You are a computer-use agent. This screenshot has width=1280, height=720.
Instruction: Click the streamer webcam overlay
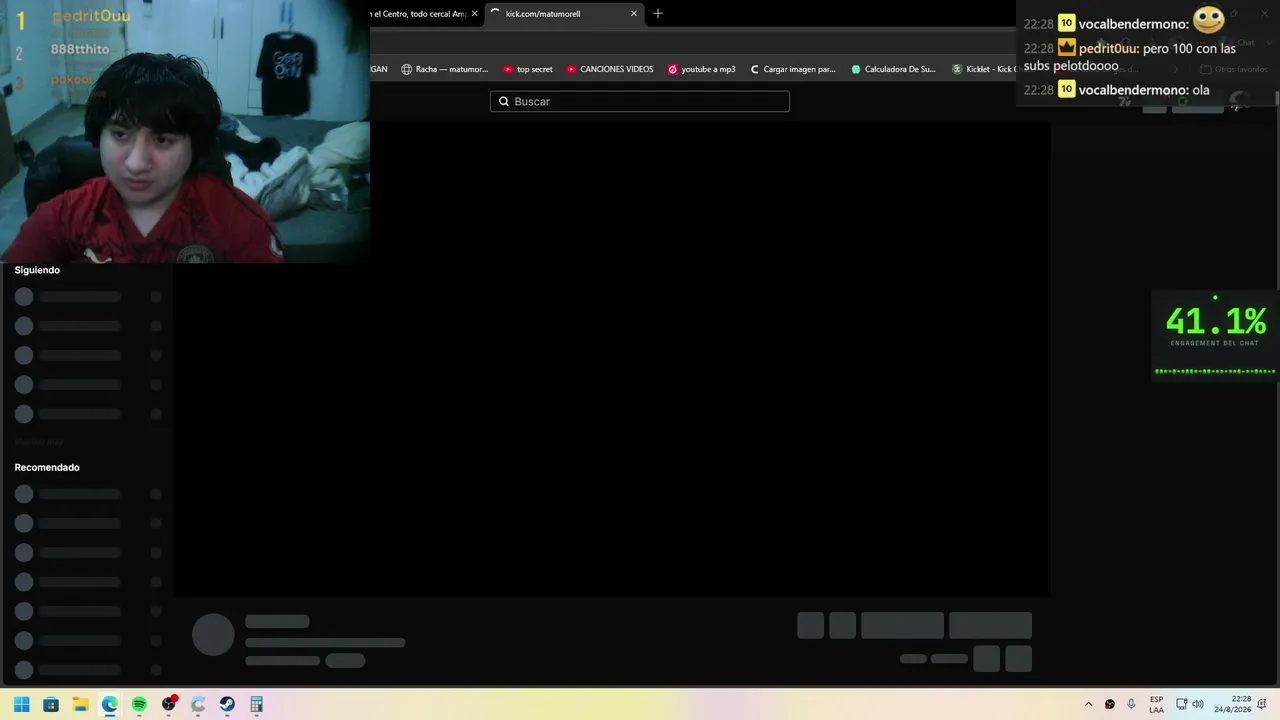point(185,131)
